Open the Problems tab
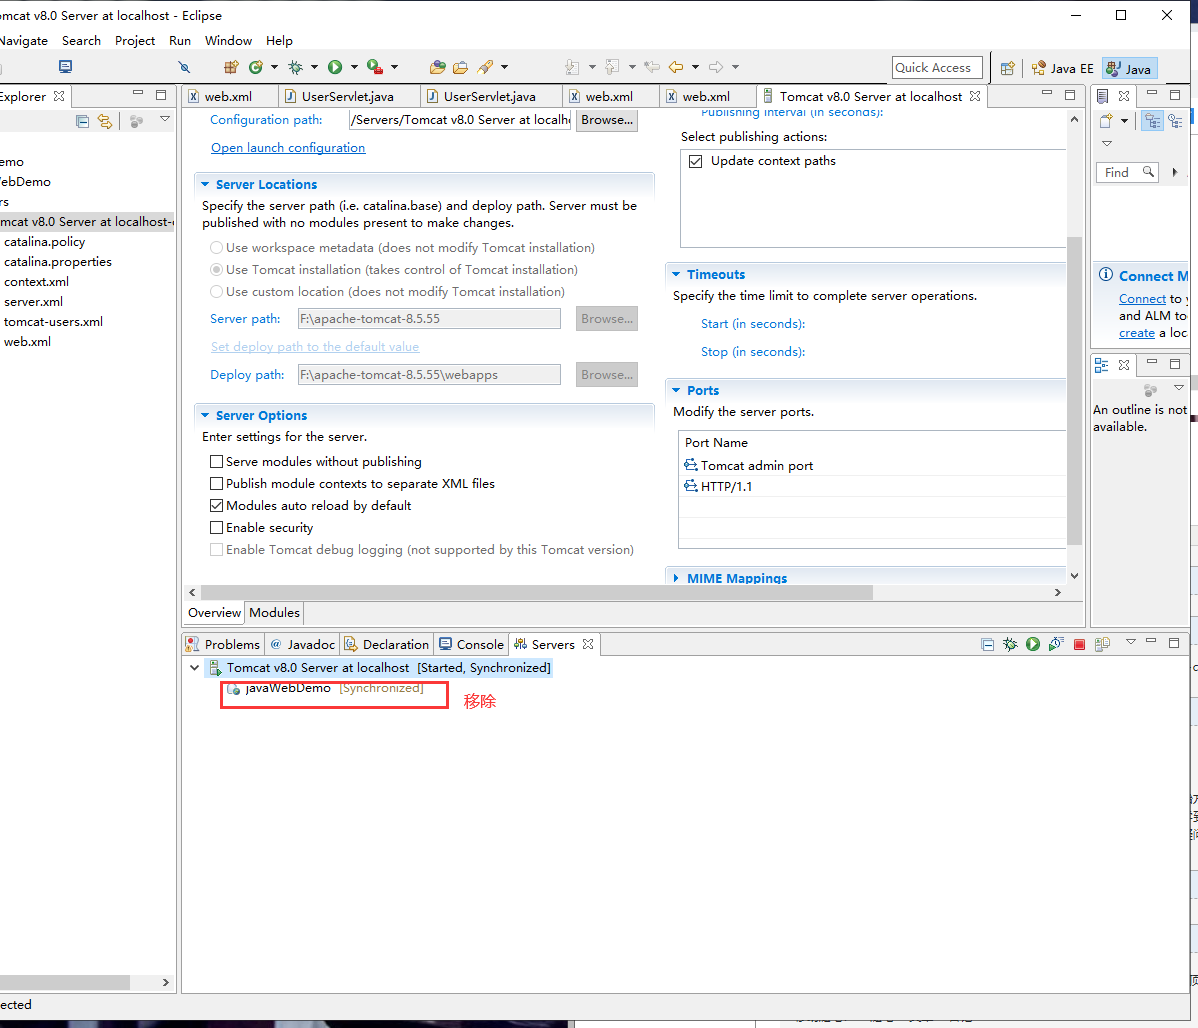Image resolution: width=1198 pixels, height=1028 pixels. (x=223, y=644)
